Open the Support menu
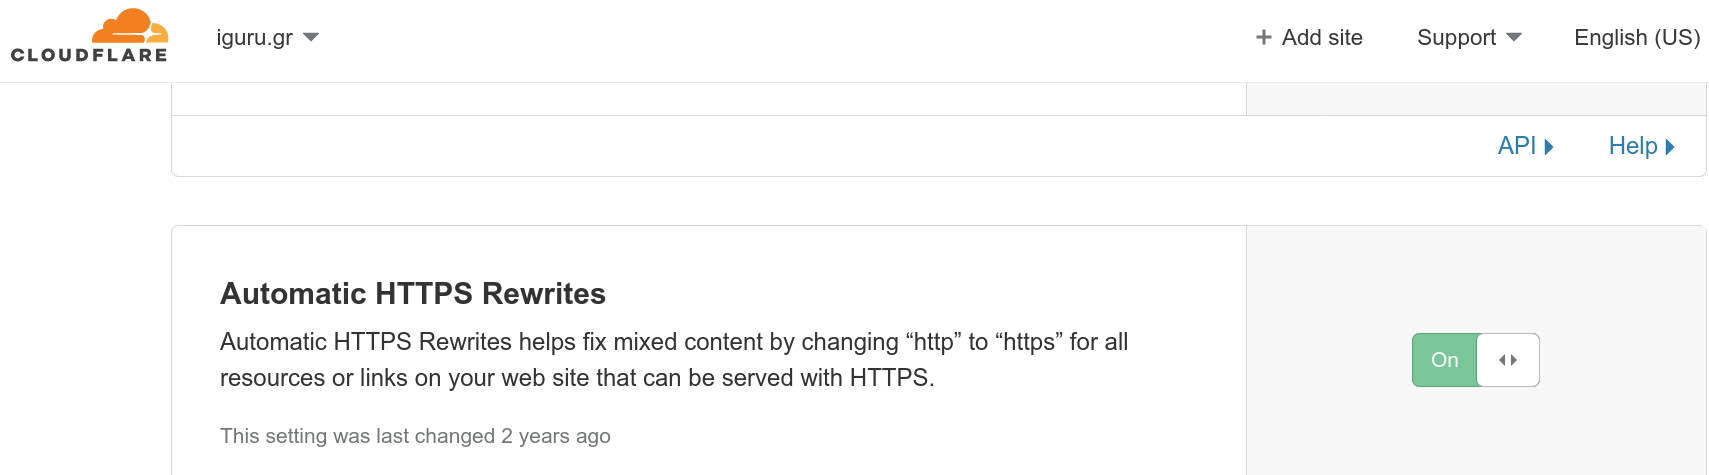This screenshot has height=475, width=1709. click(x=1469, y=37)
